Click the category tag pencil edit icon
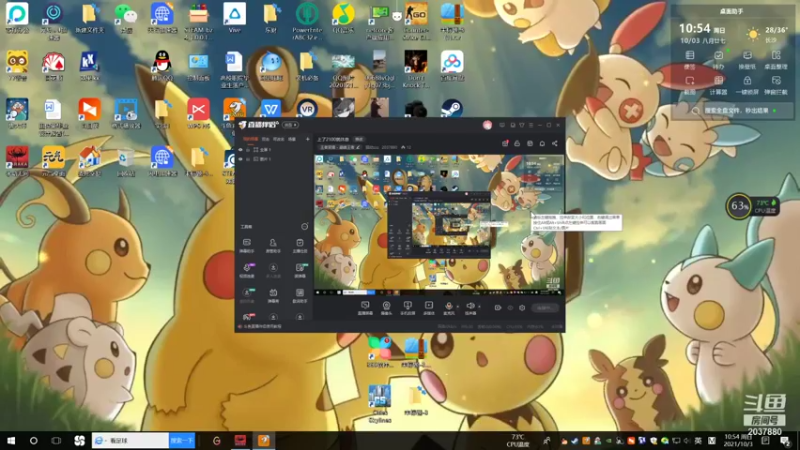This screenshot has height=450, width=800. (358, 147)
